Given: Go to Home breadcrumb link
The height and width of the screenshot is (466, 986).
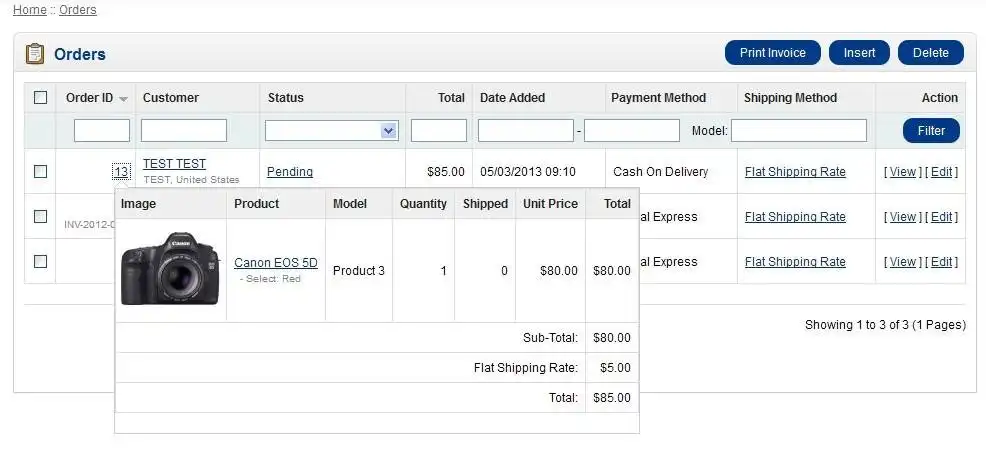Looking at the screenshot, I should 29,10.
